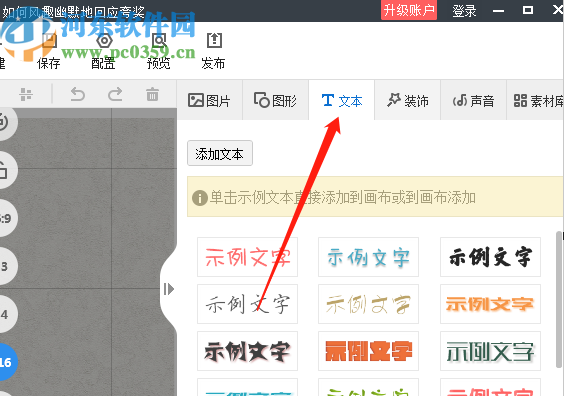Open the 装饰 (Decoration) tab

click(408, 100)
